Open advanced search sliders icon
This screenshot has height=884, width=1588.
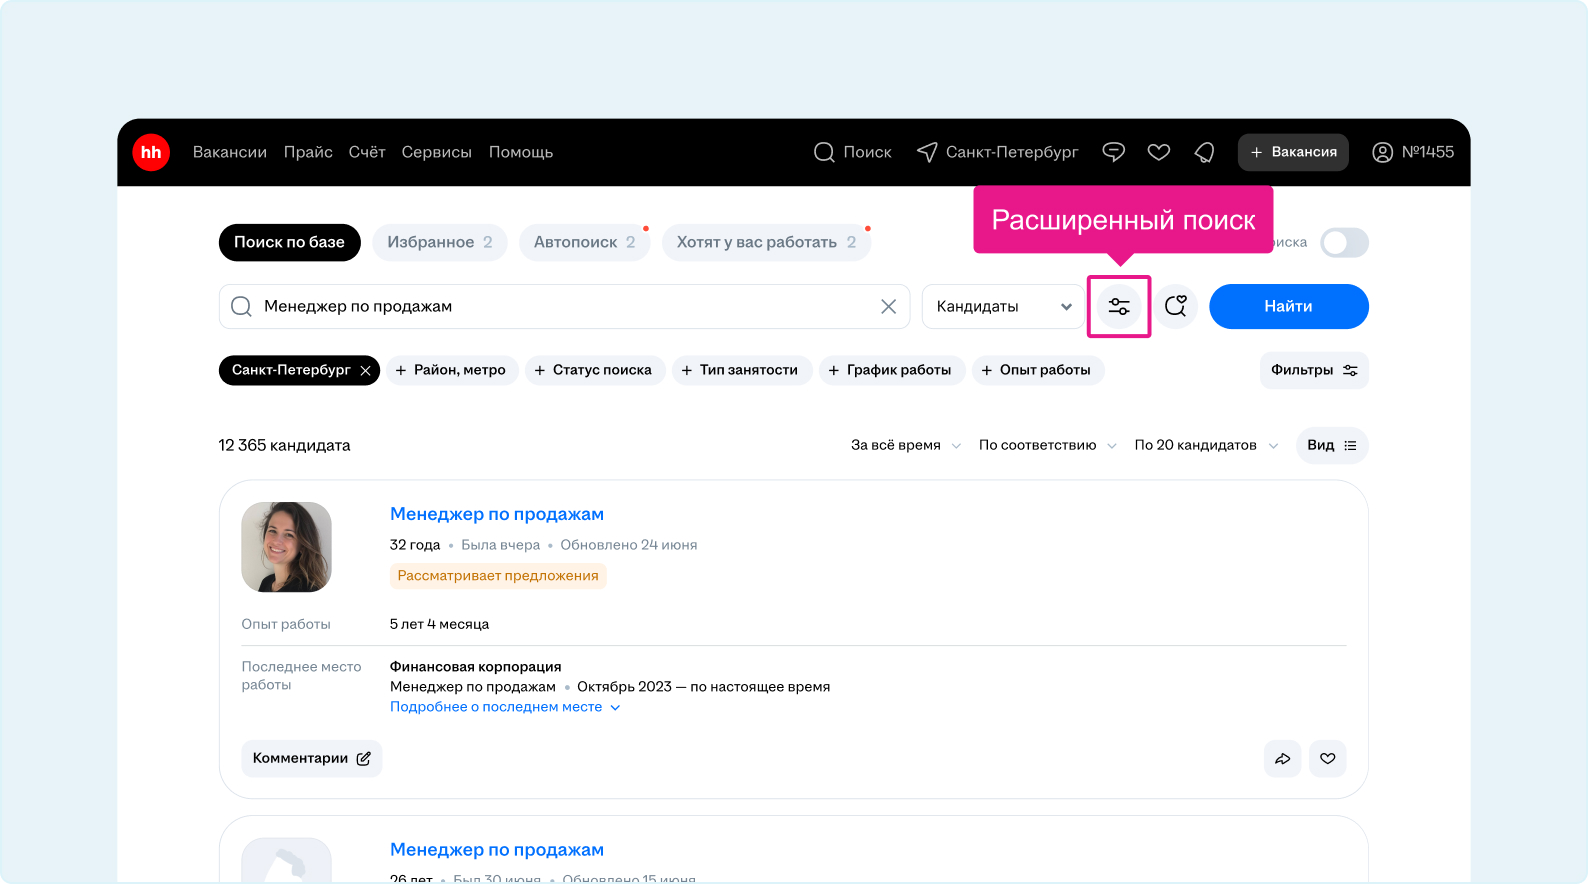pos(1119,306)
